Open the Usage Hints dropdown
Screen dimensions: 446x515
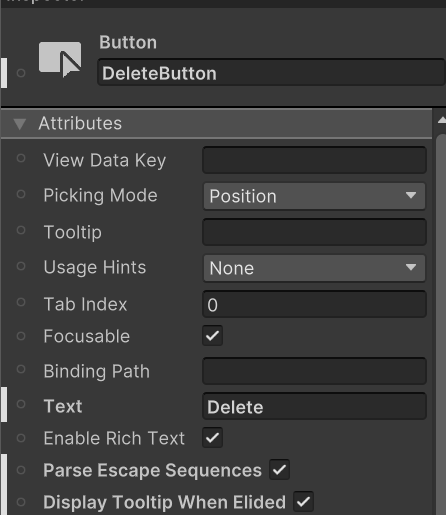(x=314, y=268)
